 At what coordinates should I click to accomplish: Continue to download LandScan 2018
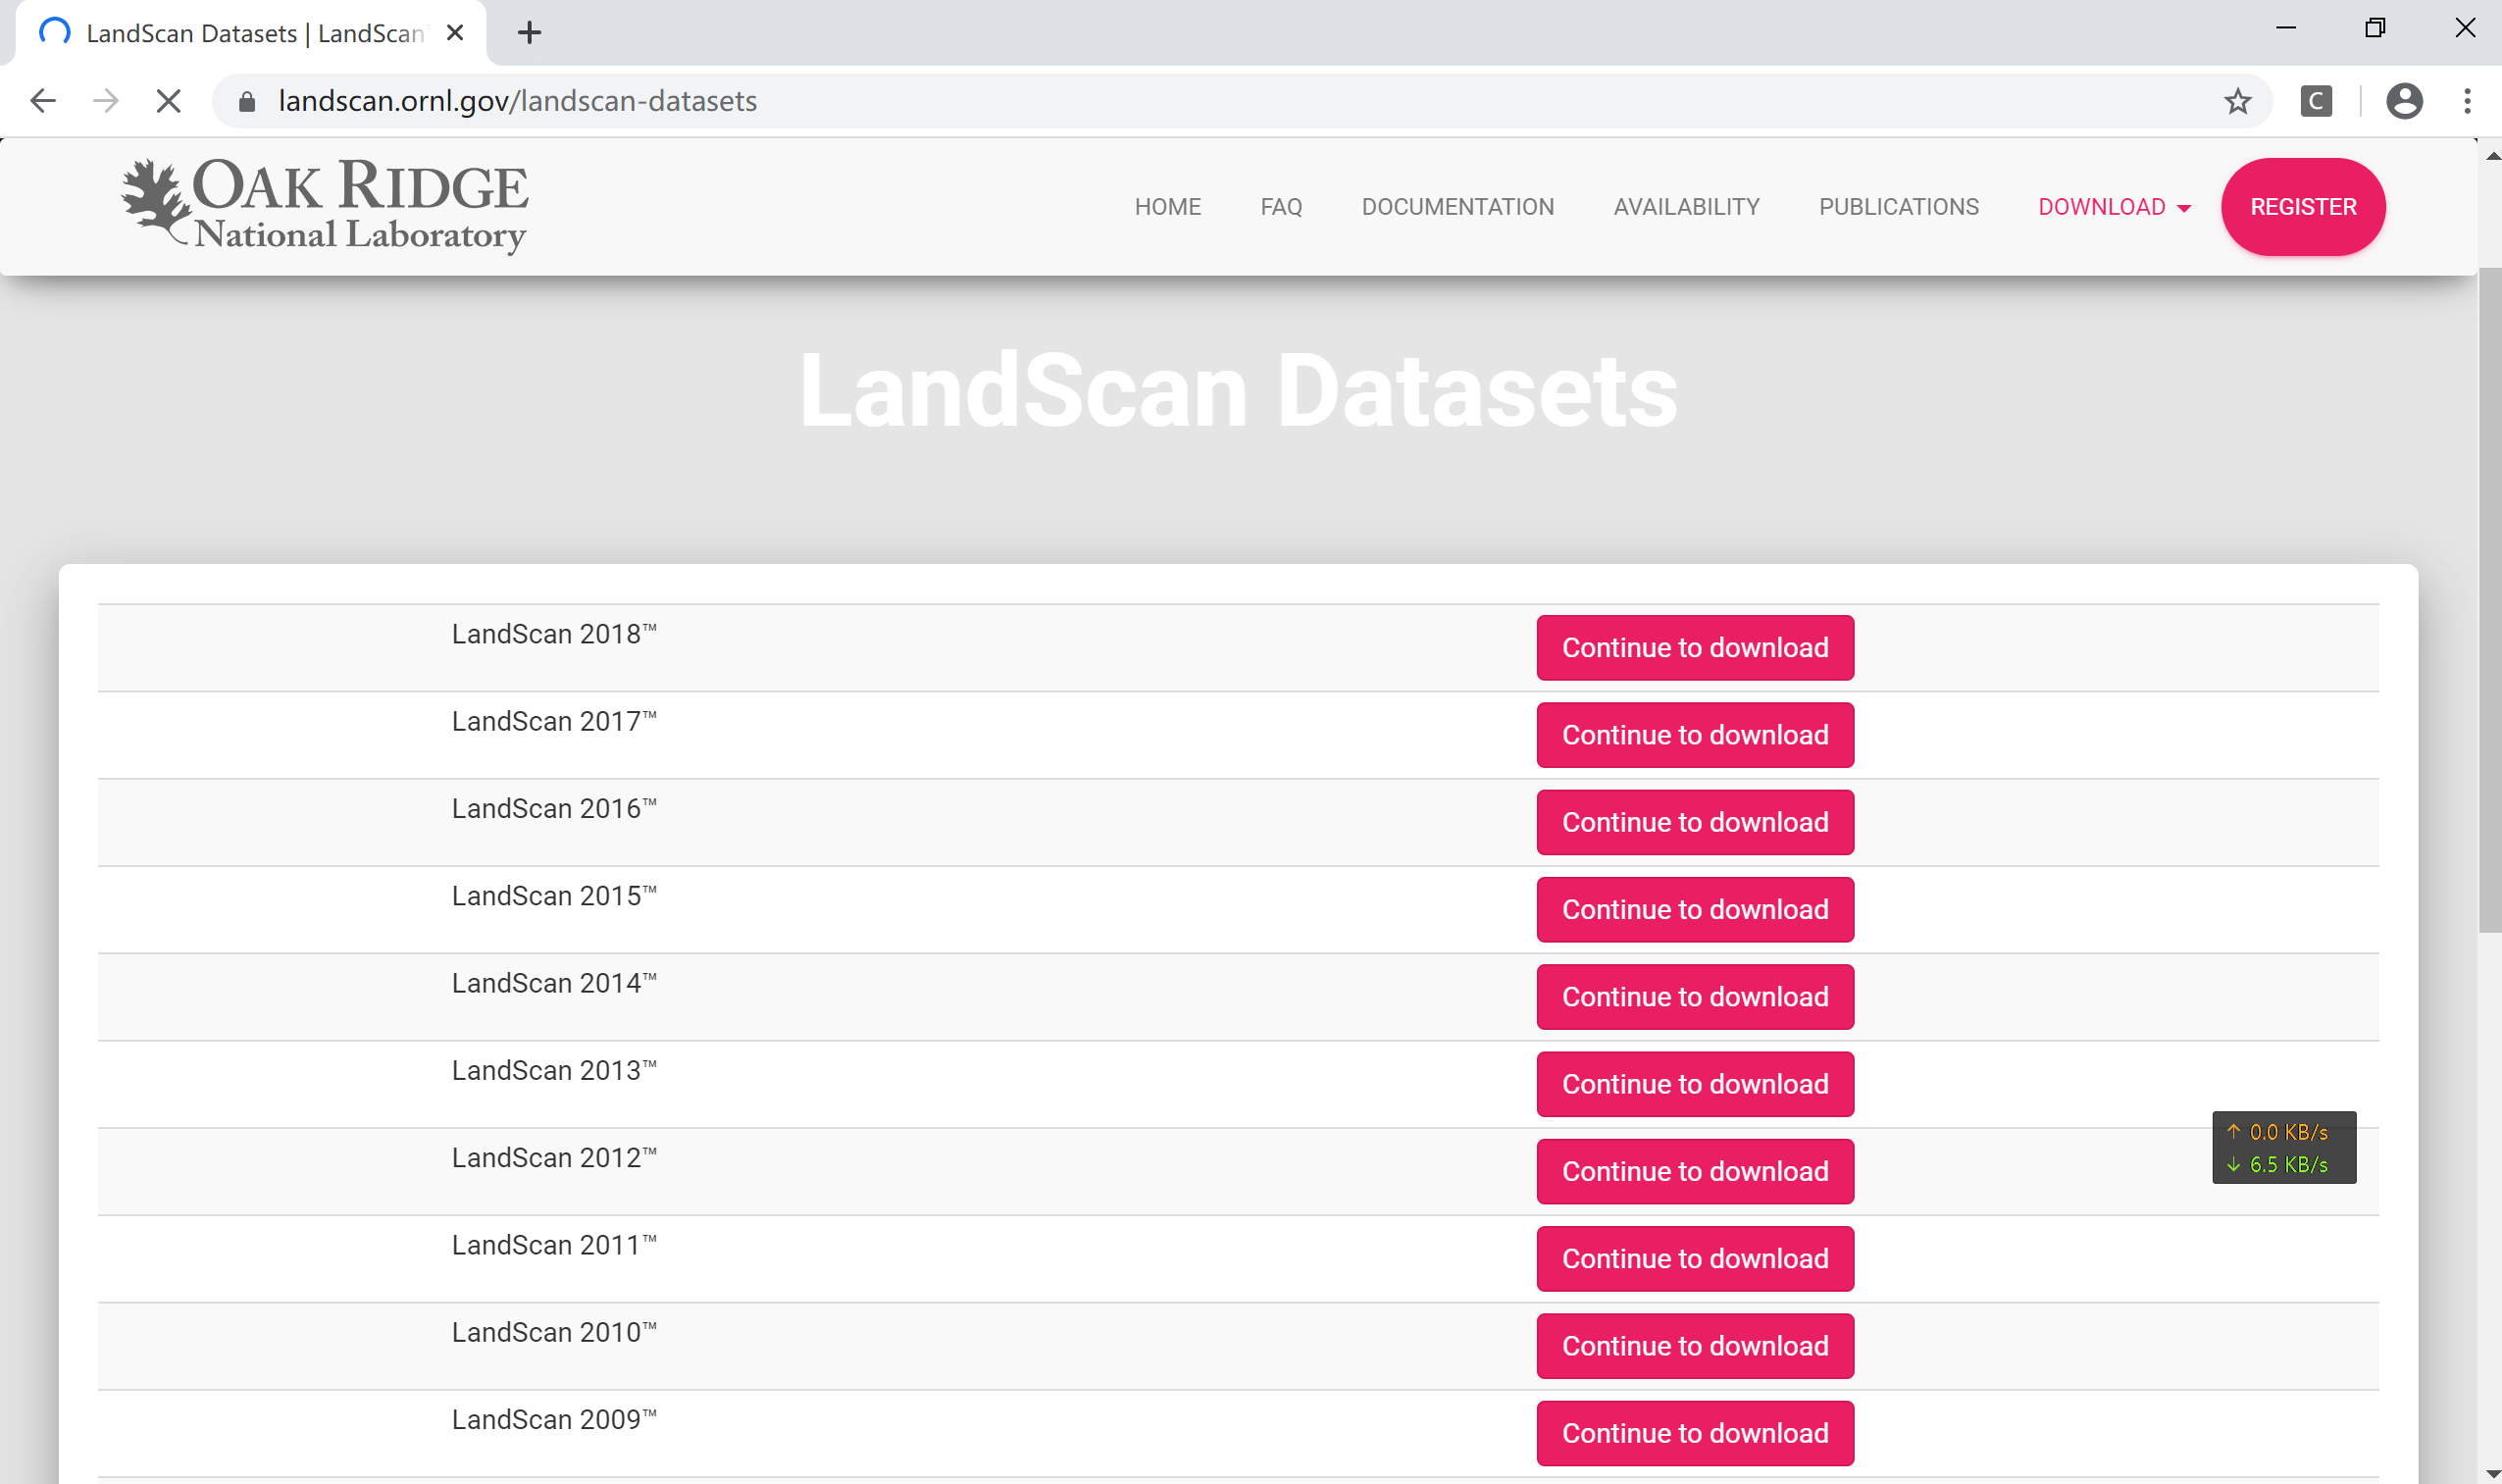(1694, 648)
